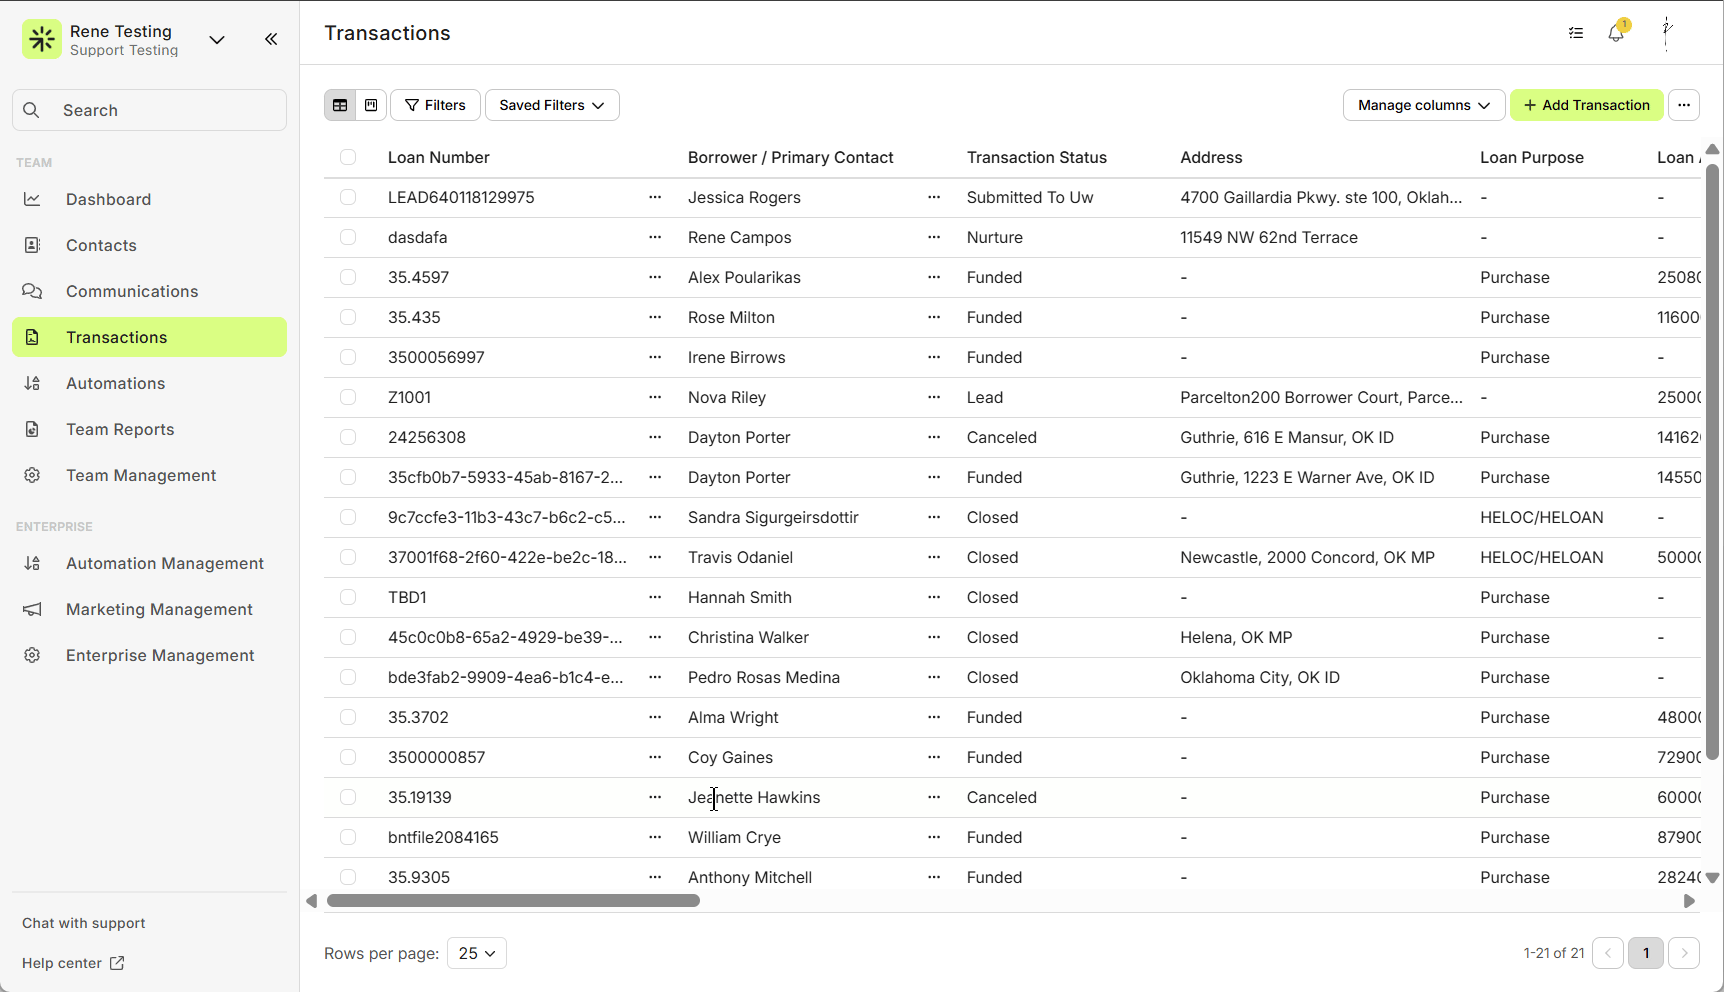Open the Manage columns dropdown

[x=1423, y=105]
